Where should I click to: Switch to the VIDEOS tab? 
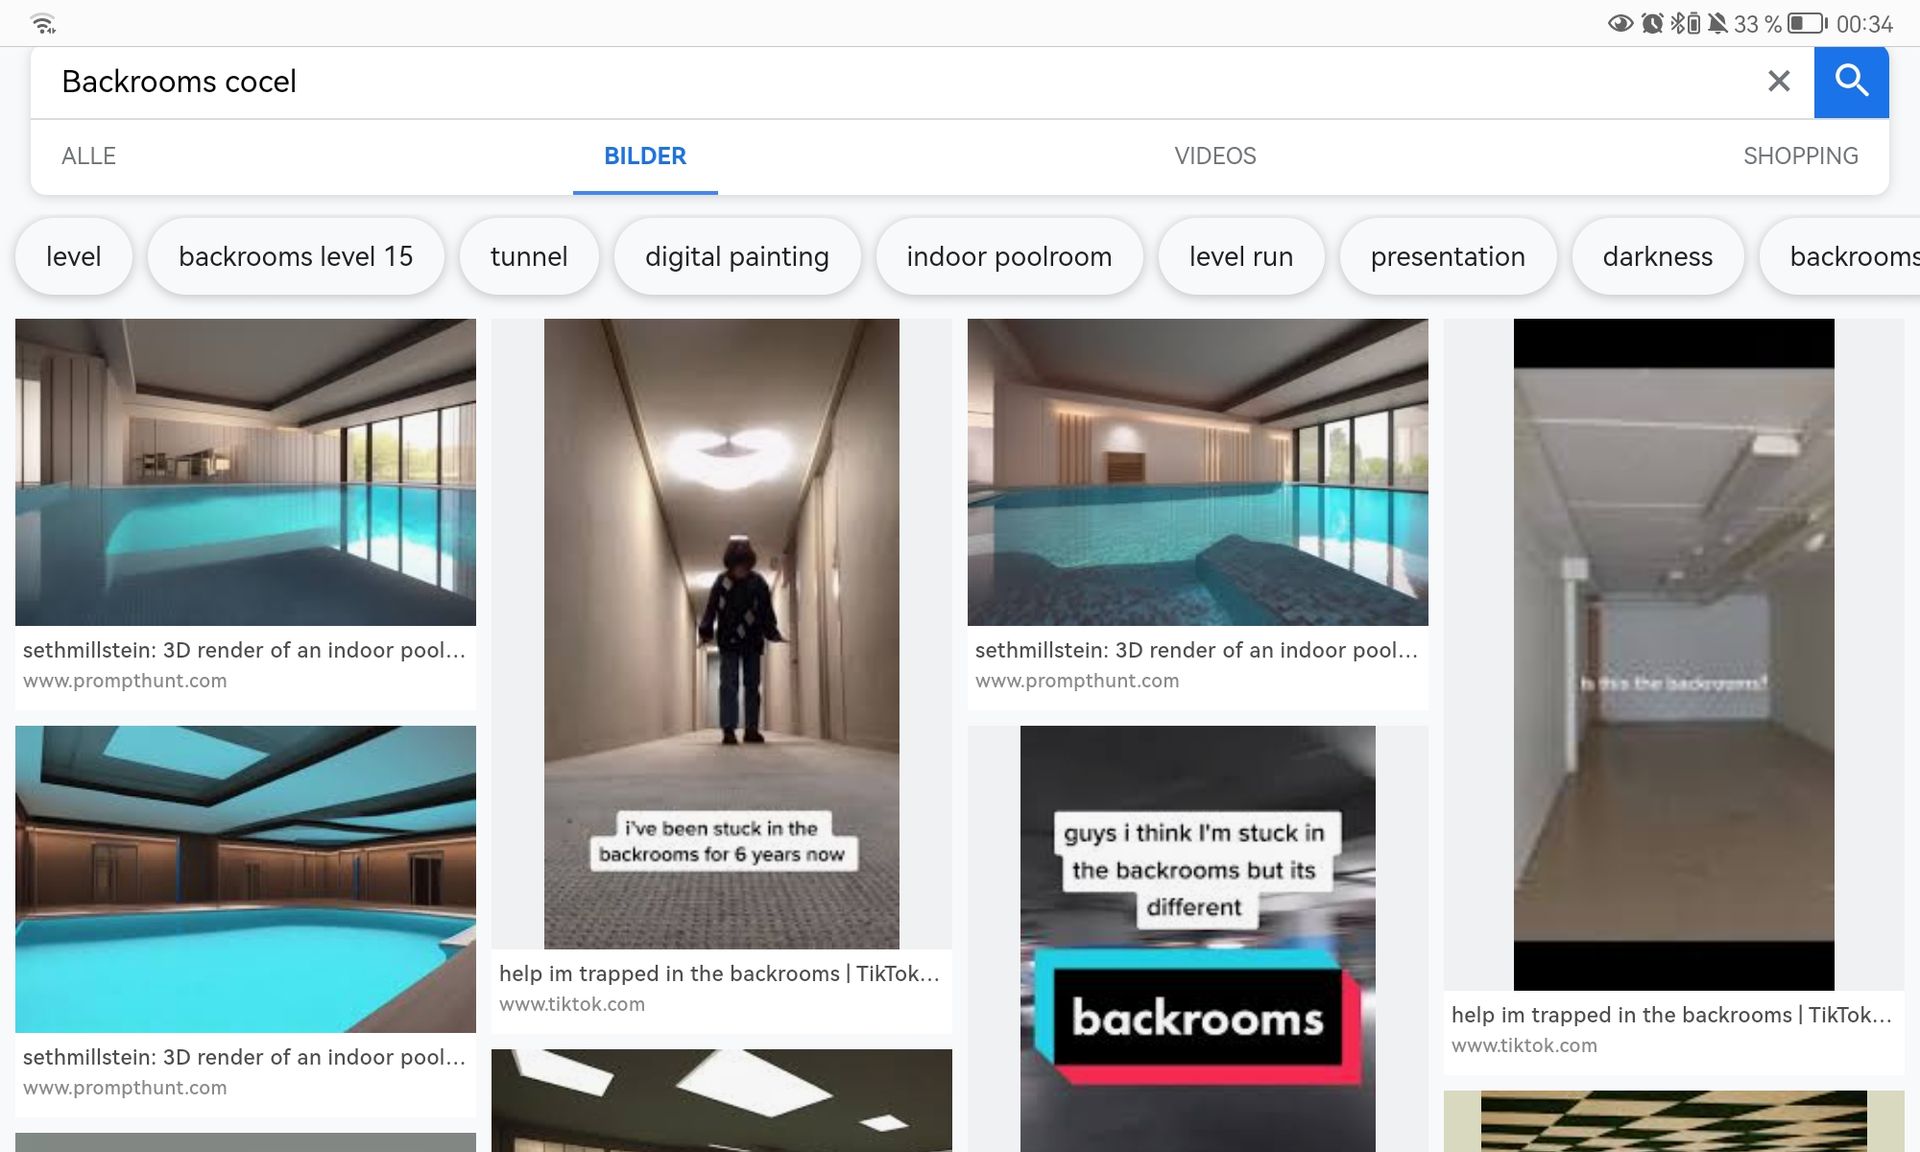(x=1215, y=156)
